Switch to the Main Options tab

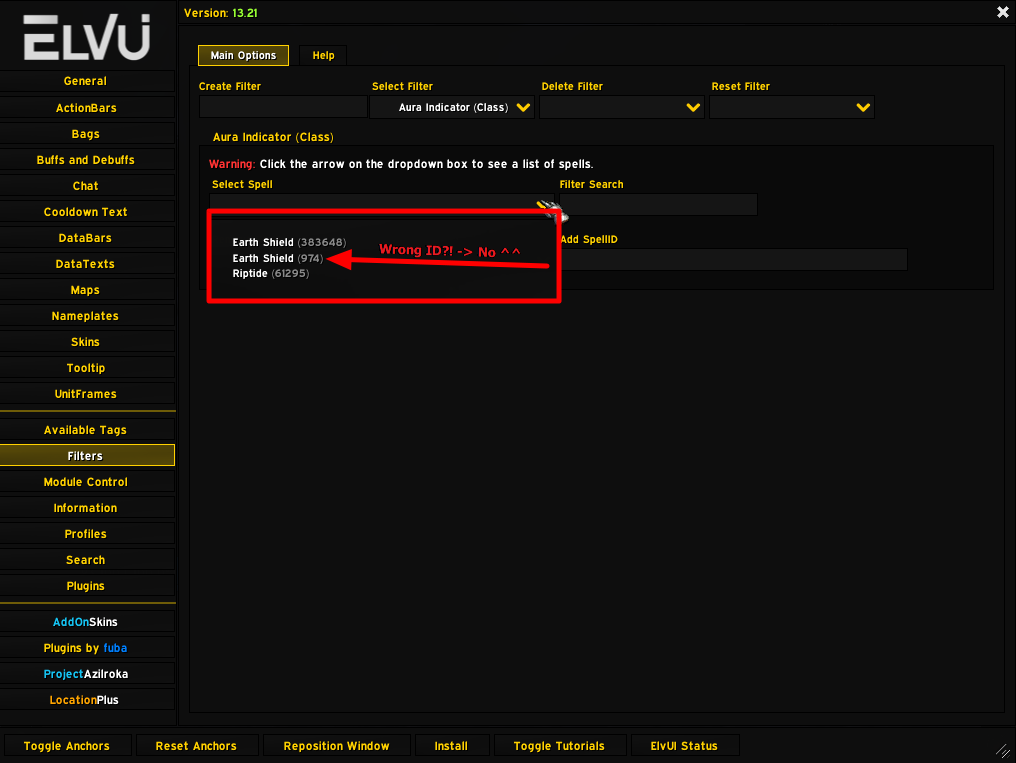point(243,55)
